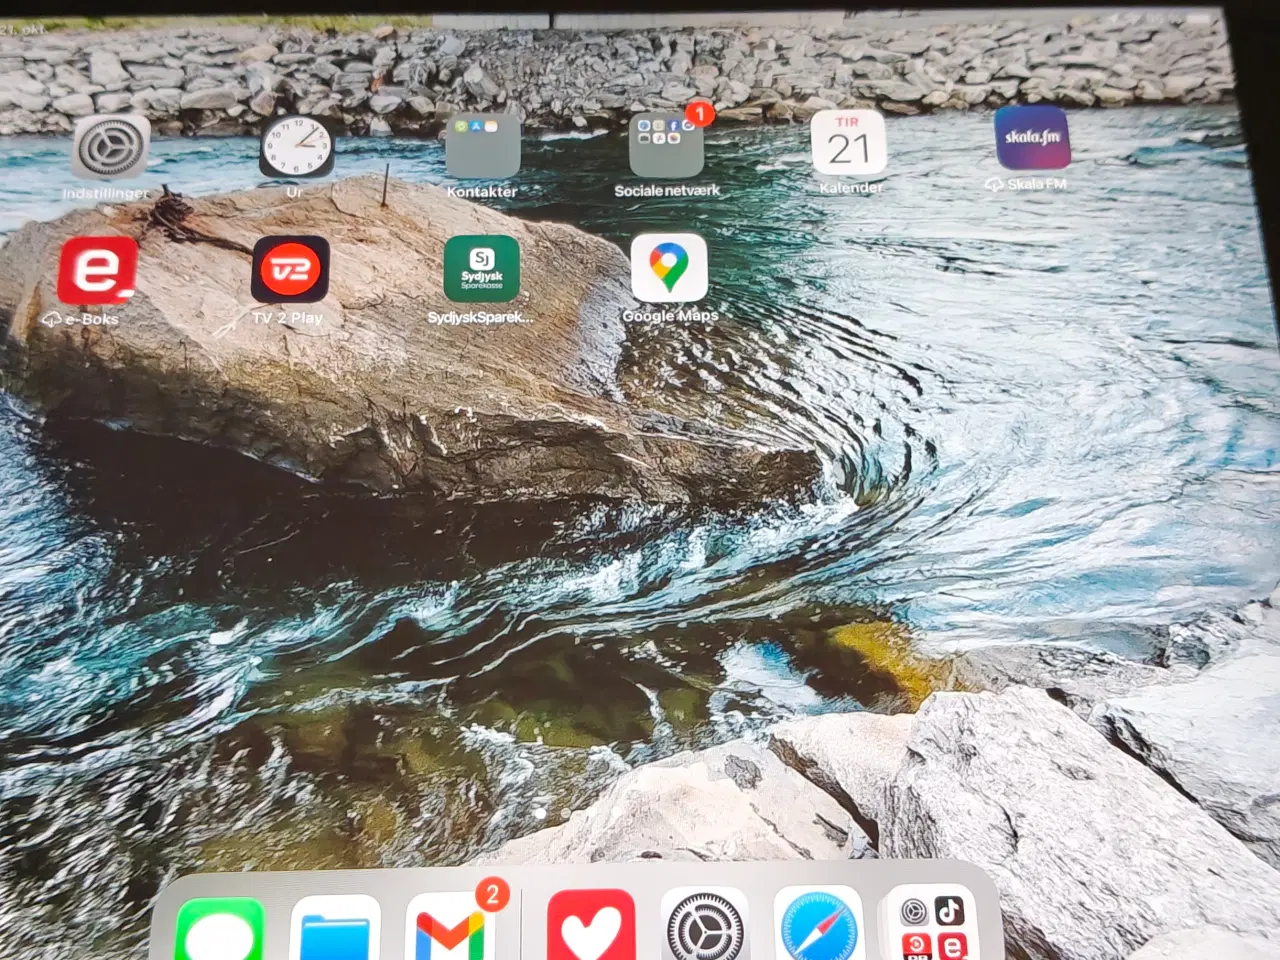Expand the Kontakter folder
Viewport: 1280px width, 960px height.
point(483,146)
